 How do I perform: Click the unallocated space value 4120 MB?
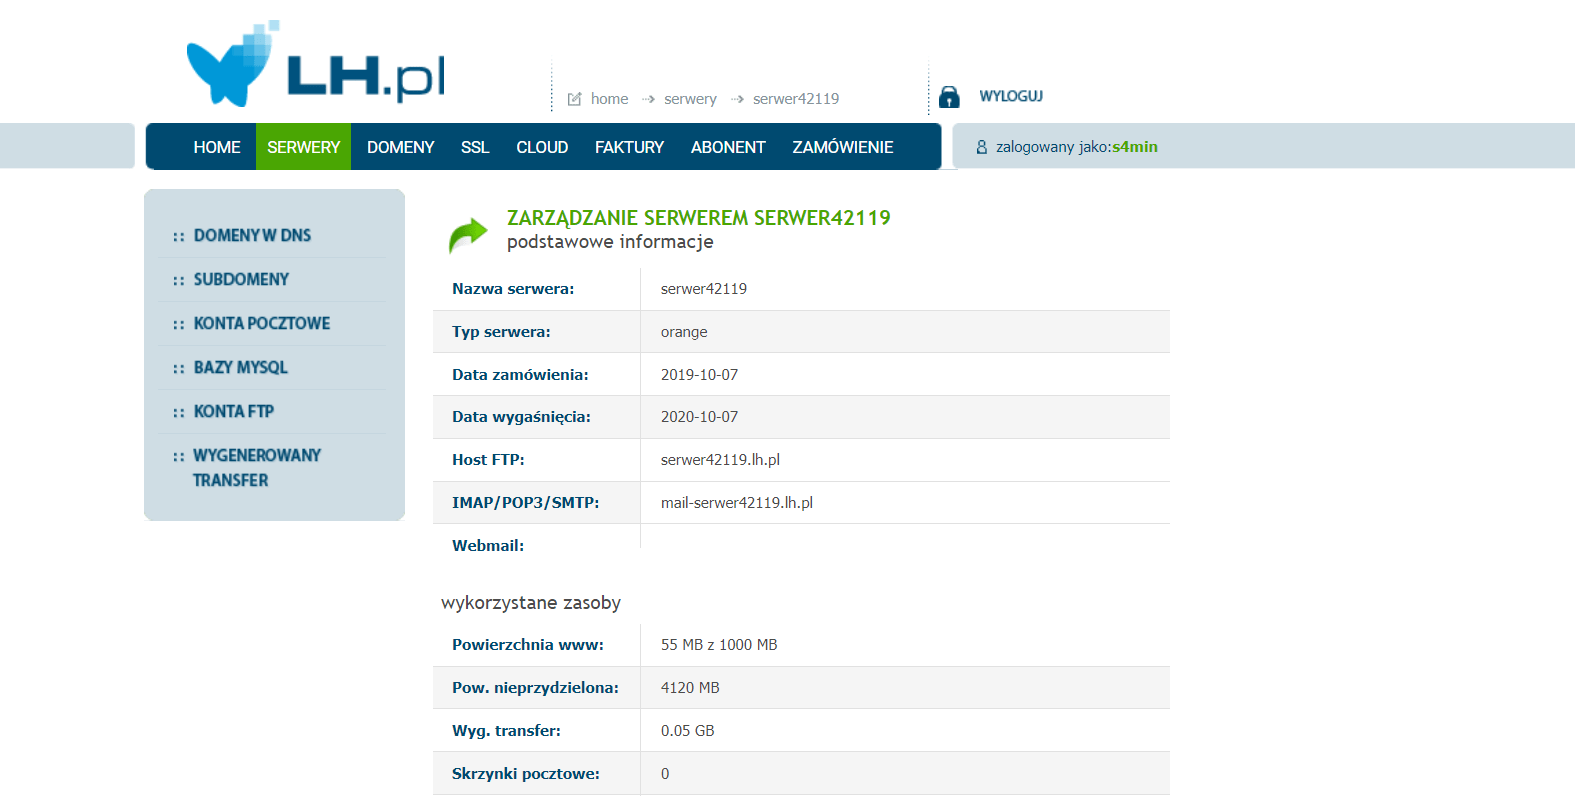click(x=690, y=688)
